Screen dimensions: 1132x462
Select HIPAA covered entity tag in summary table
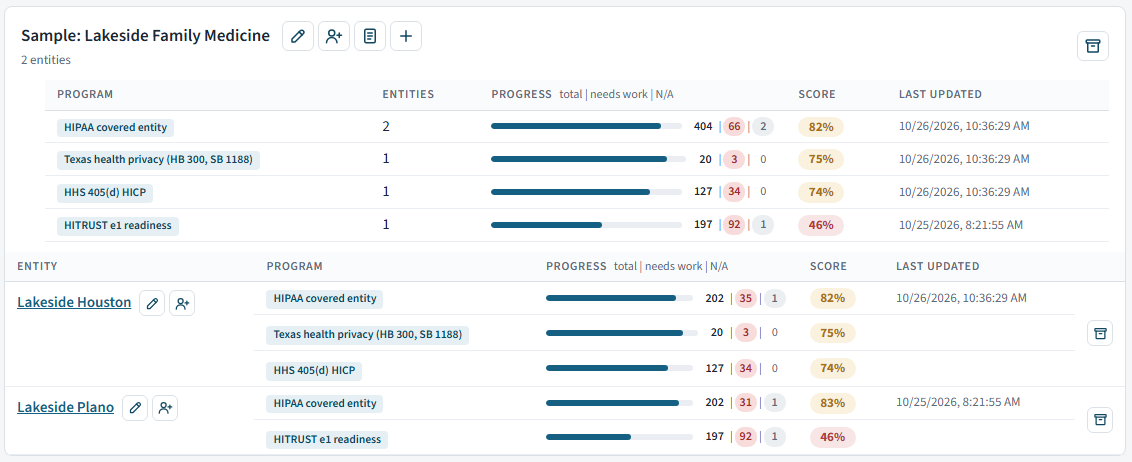tap(116, 127)
